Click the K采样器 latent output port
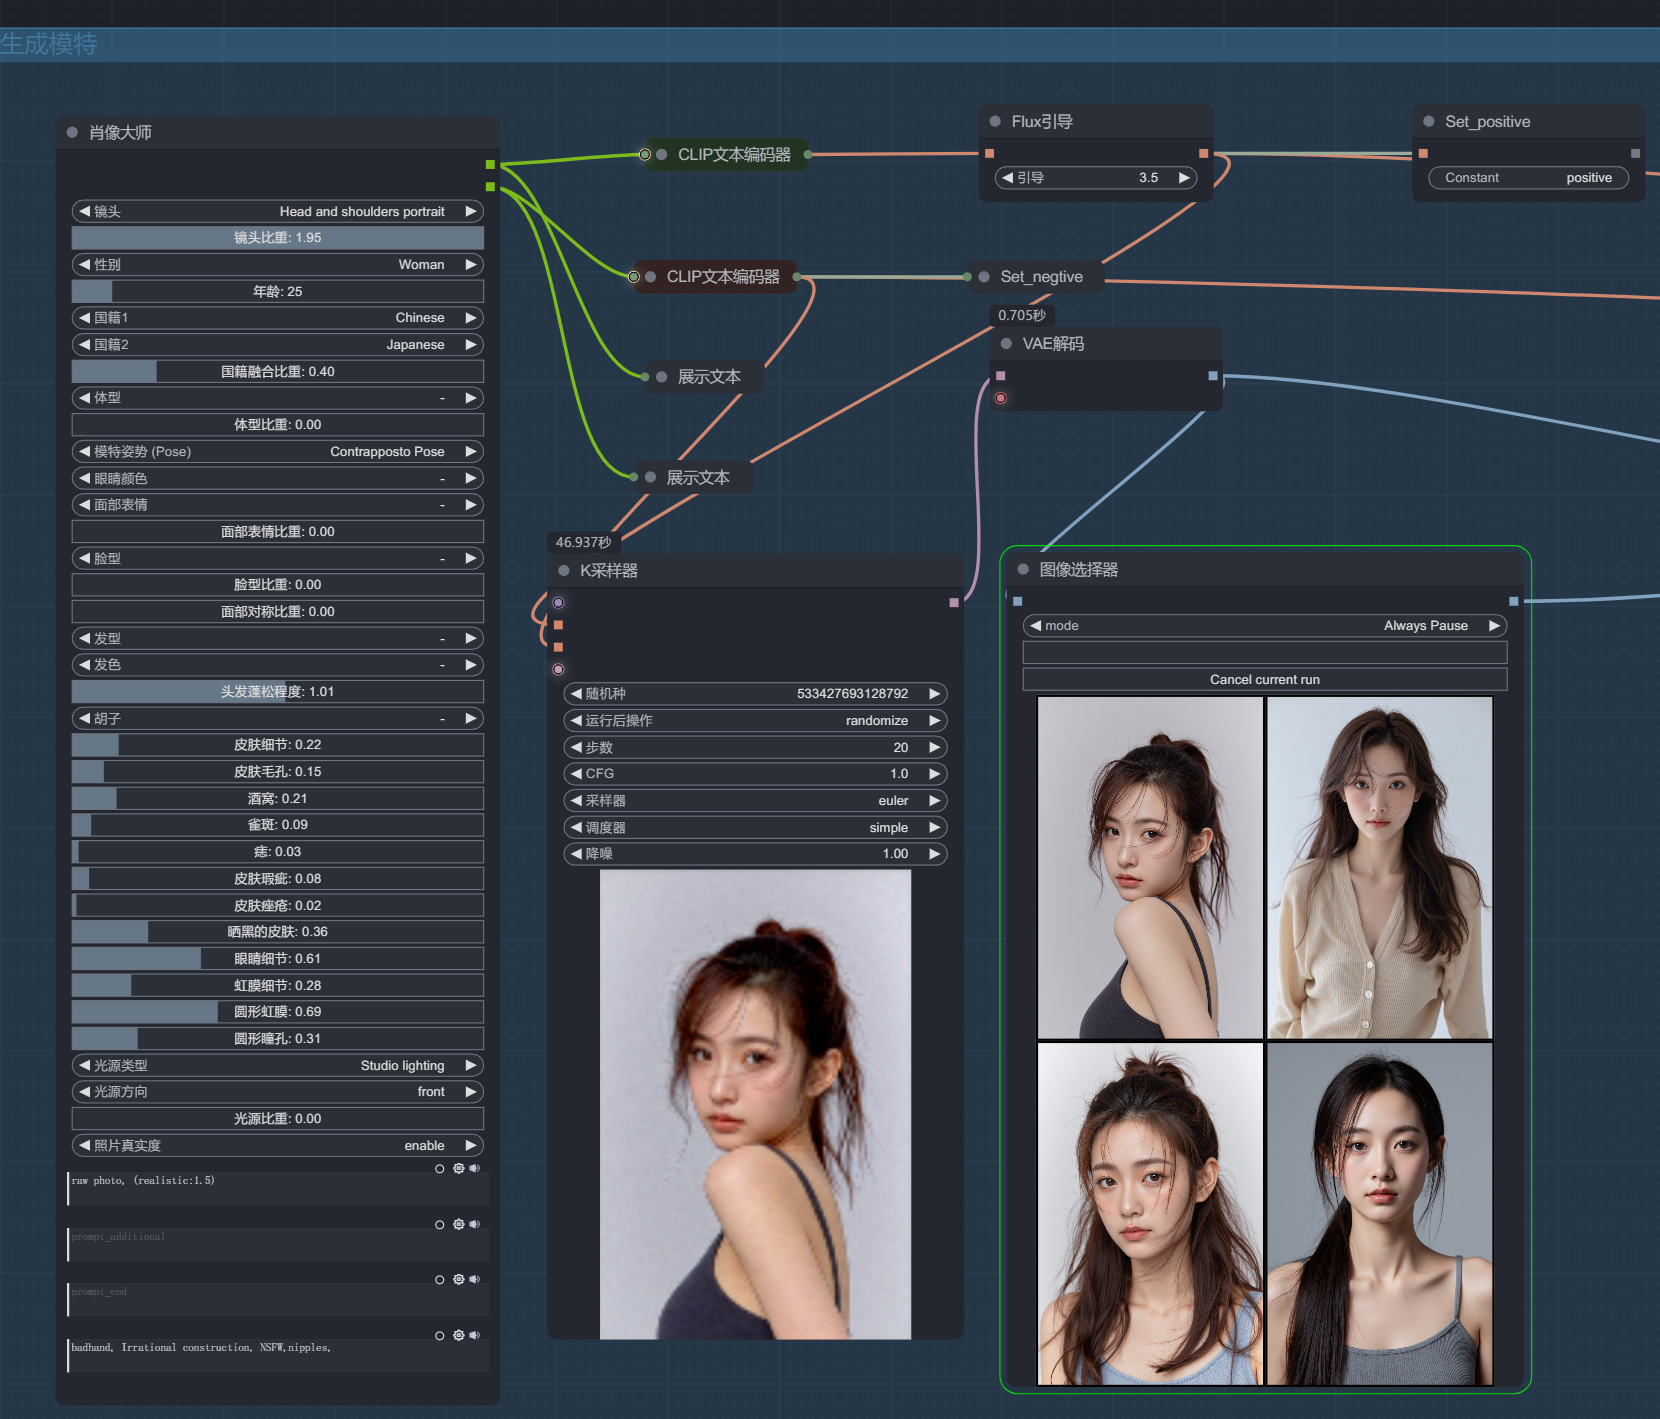This screenshot has width=1660, height=1419. coord(954,602)
